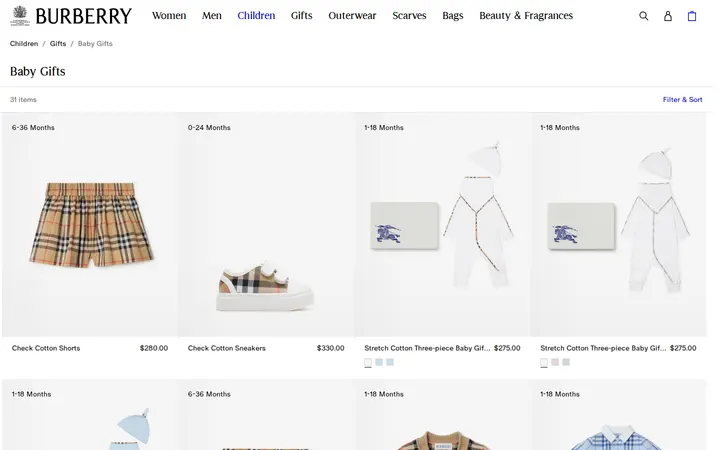
Task: Click the $330.00 price
Action: pyautogui.click(x=330, y=348)
